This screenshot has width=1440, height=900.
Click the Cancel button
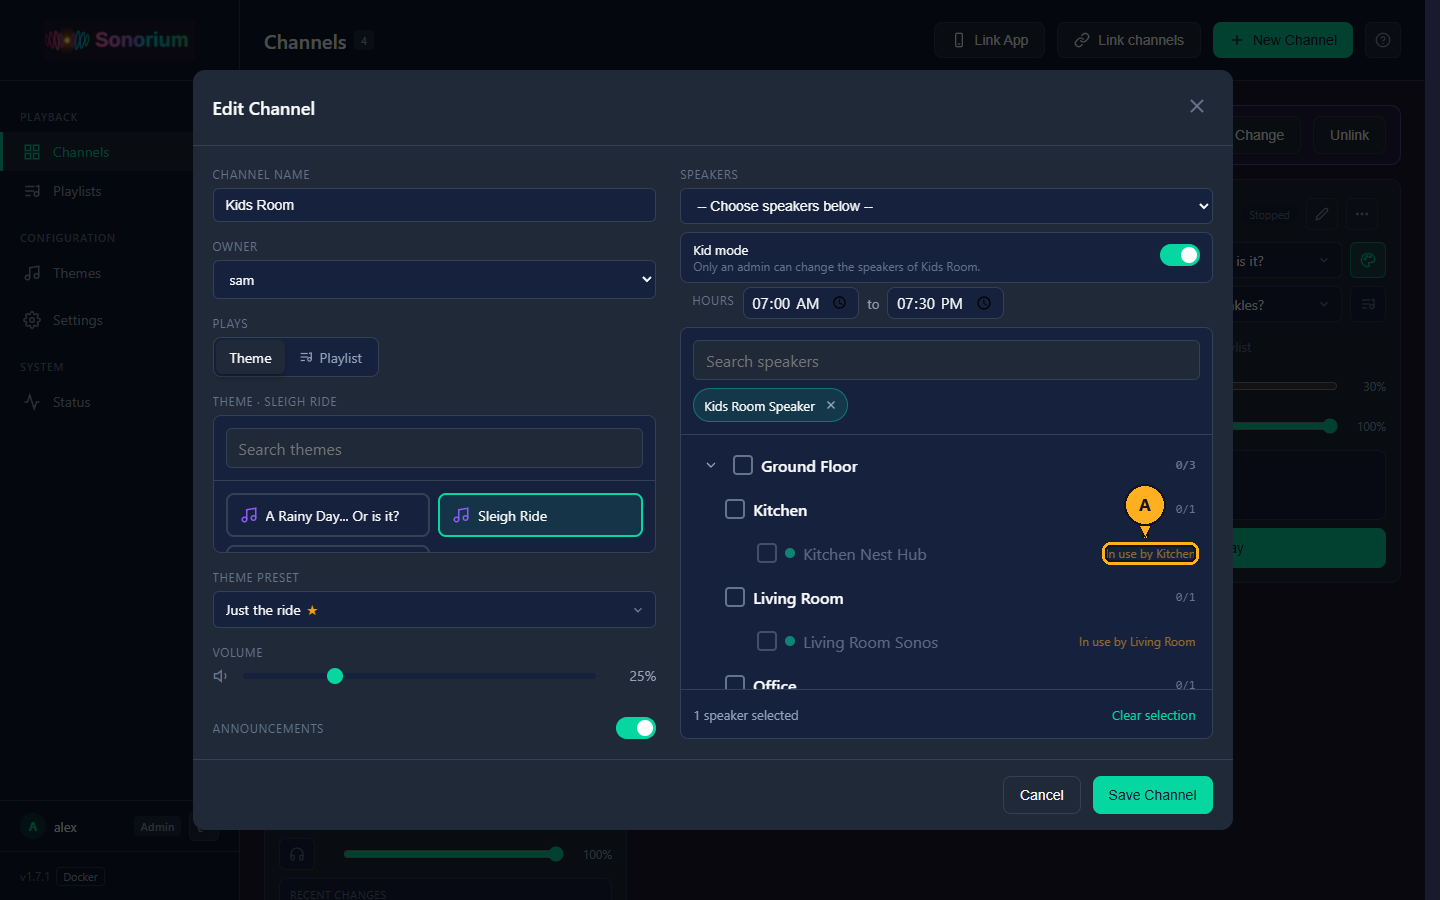(x=1041, y=795)
